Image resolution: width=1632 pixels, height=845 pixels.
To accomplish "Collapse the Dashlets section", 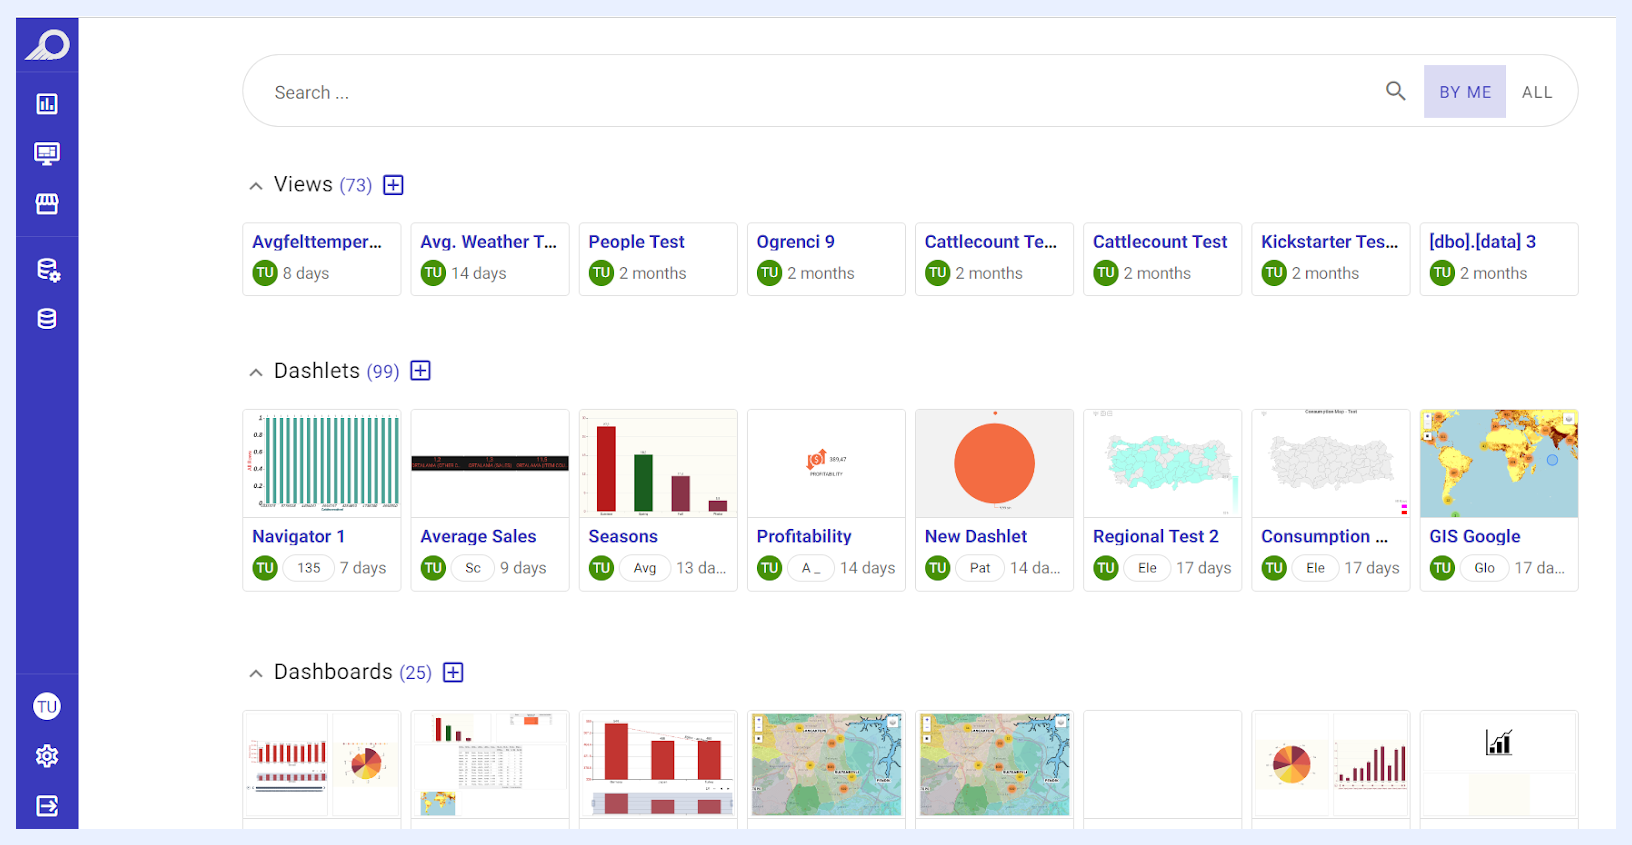I will tap(256, 372).
